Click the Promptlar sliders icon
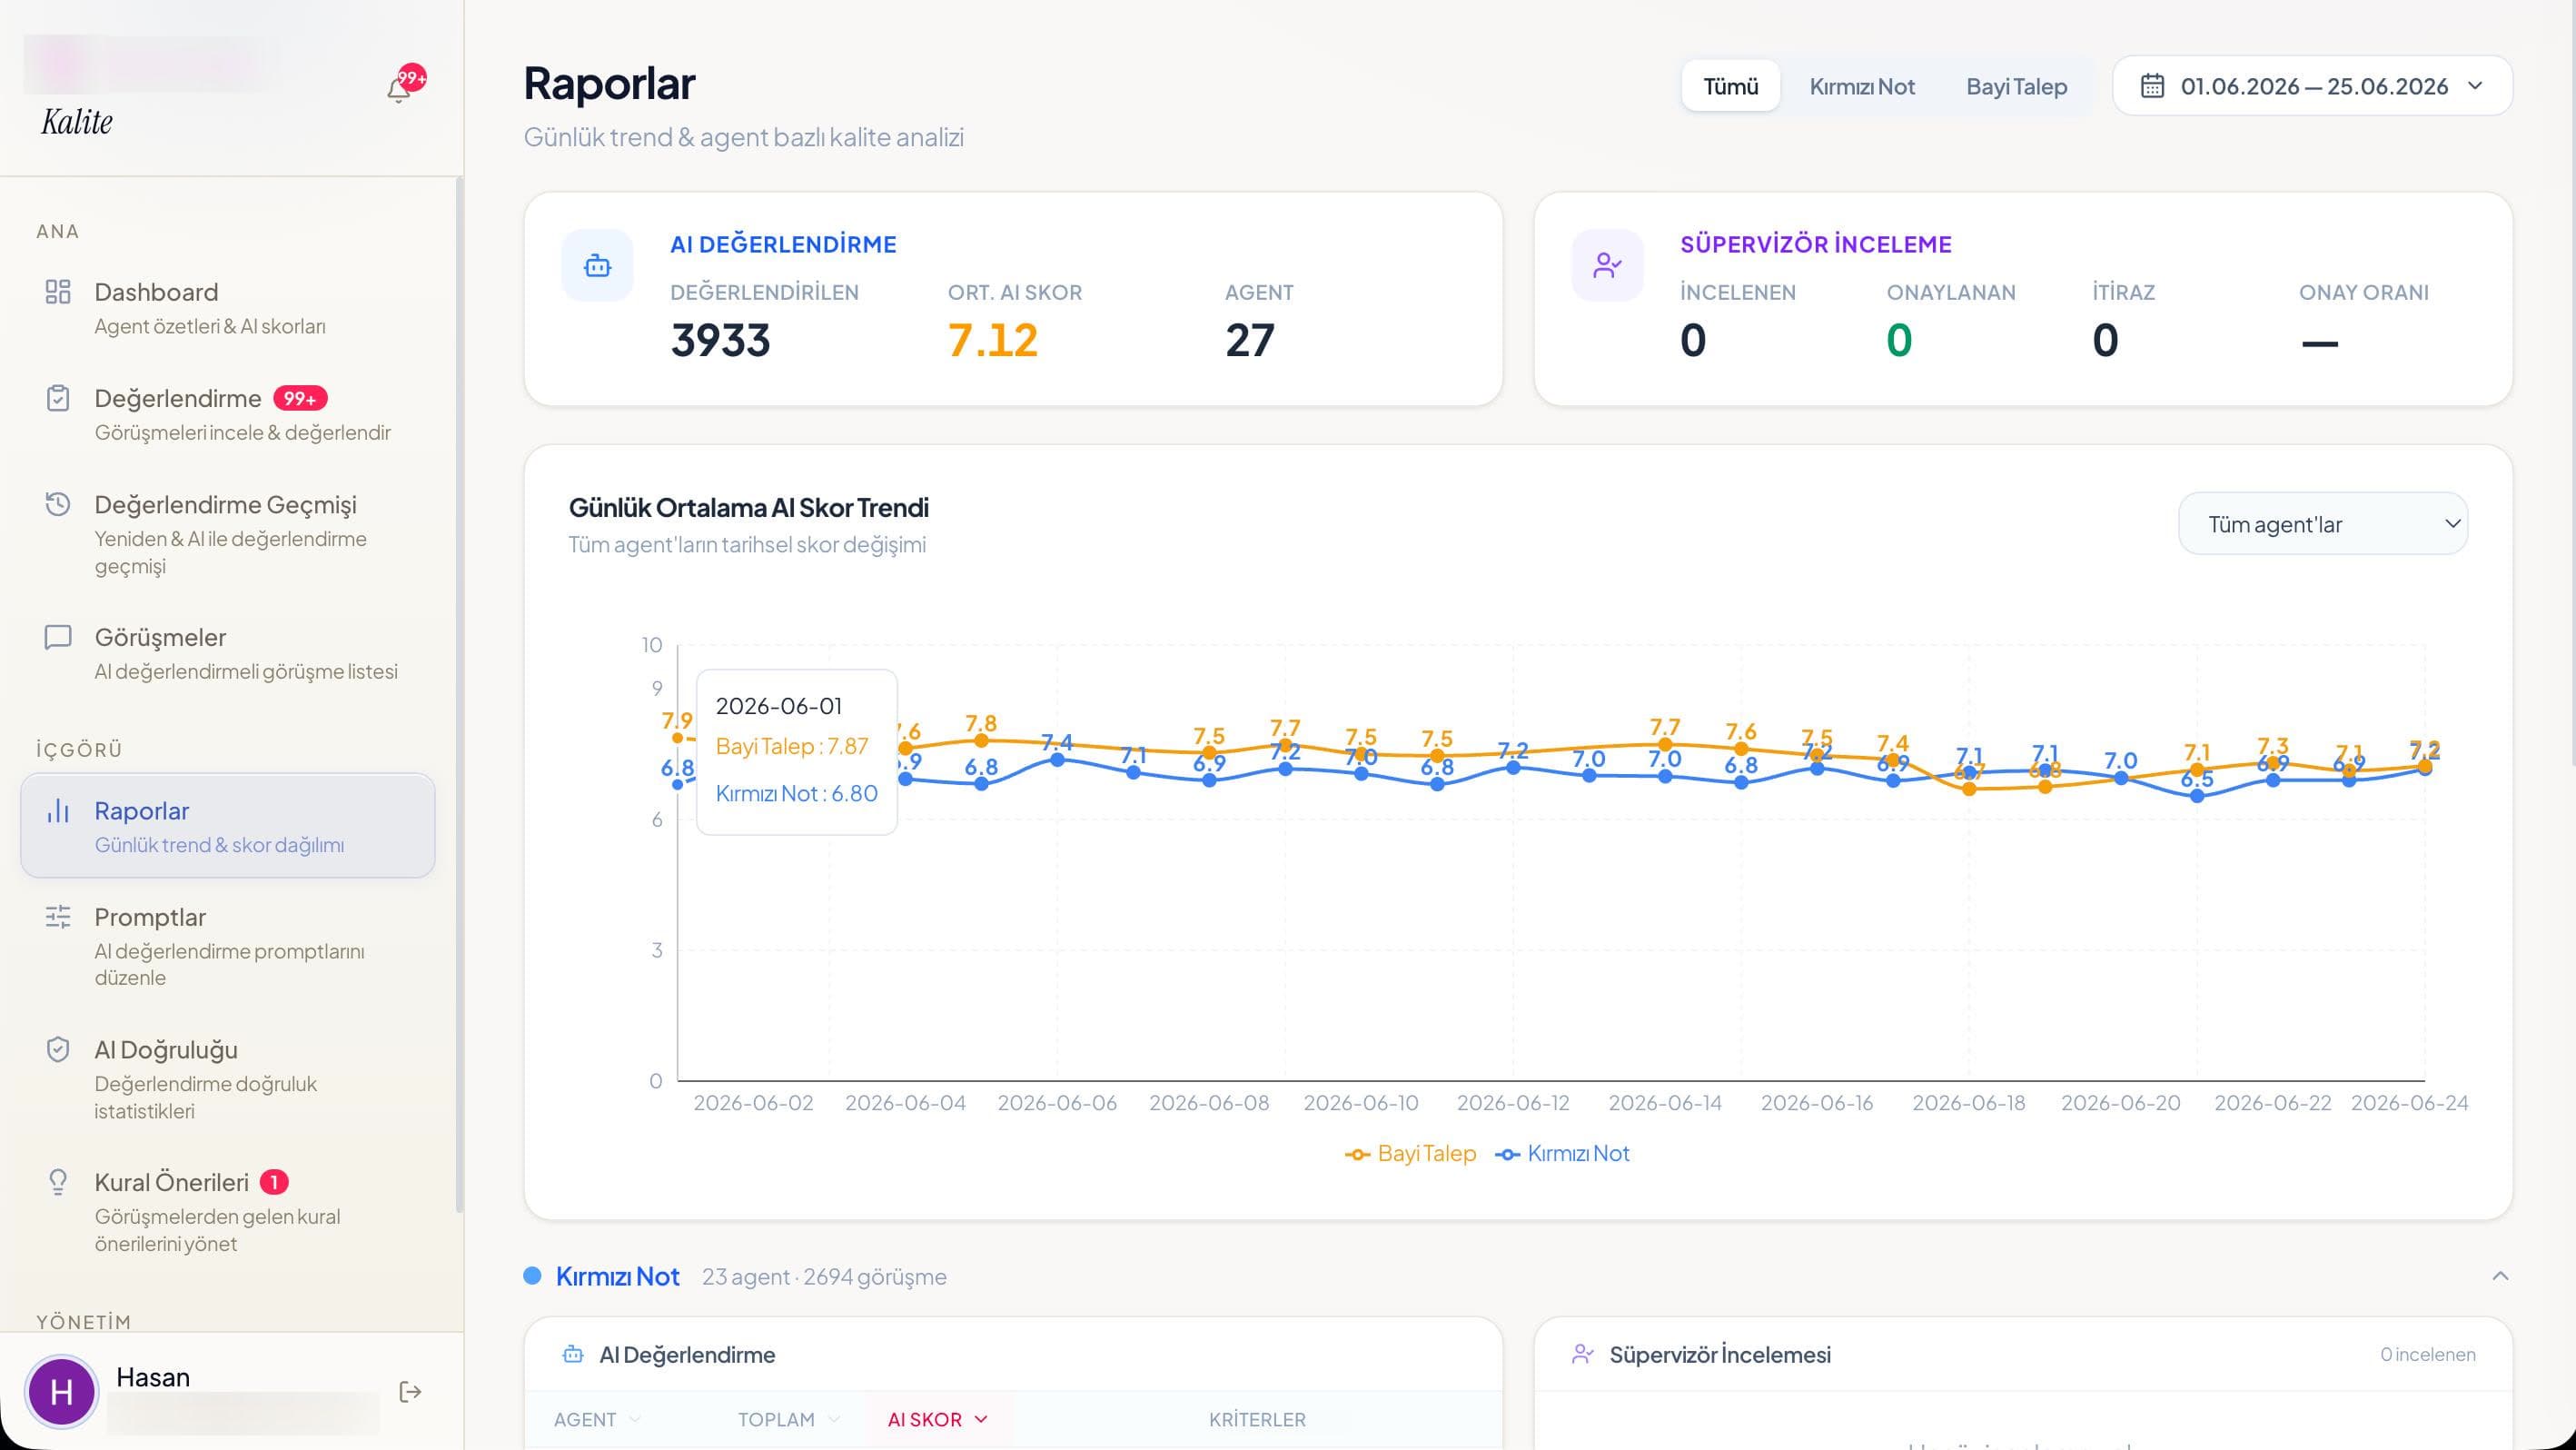This screenshot has height=1450, width=2576. [58, 917]
